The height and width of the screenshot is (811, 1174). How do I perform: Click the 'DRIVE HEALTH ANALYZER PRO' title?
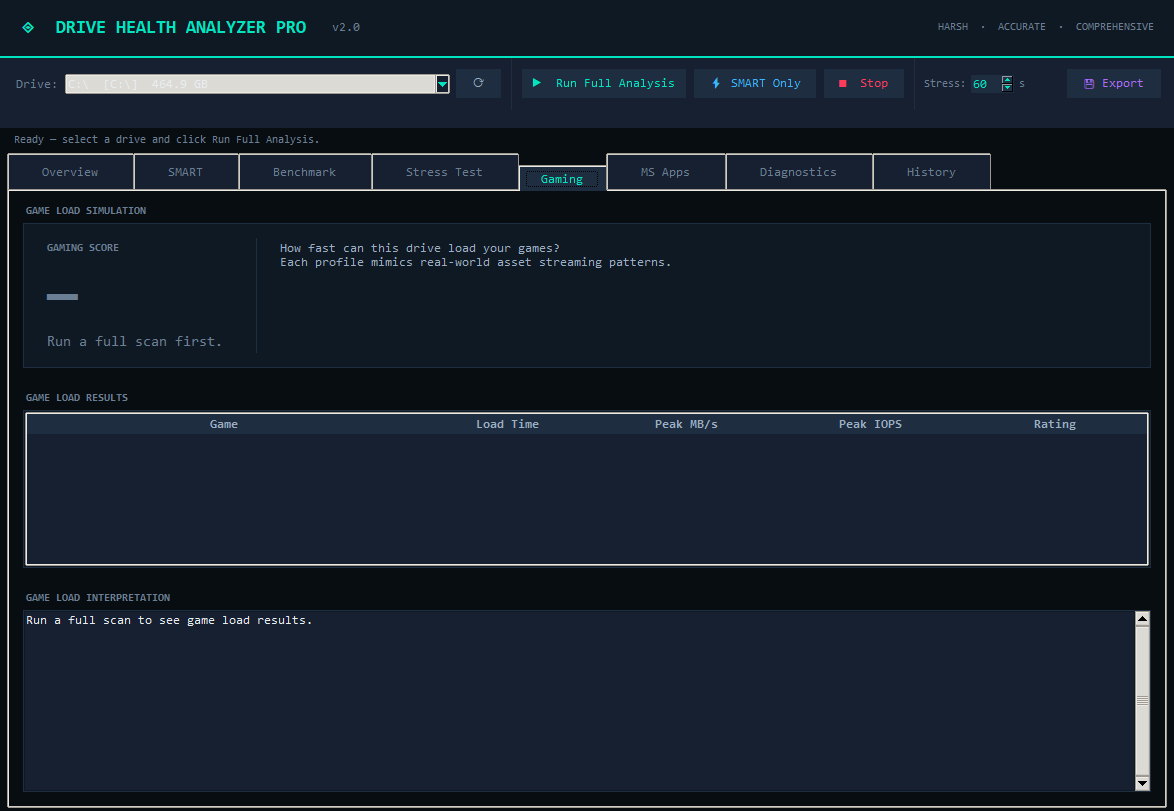point(180,27)
